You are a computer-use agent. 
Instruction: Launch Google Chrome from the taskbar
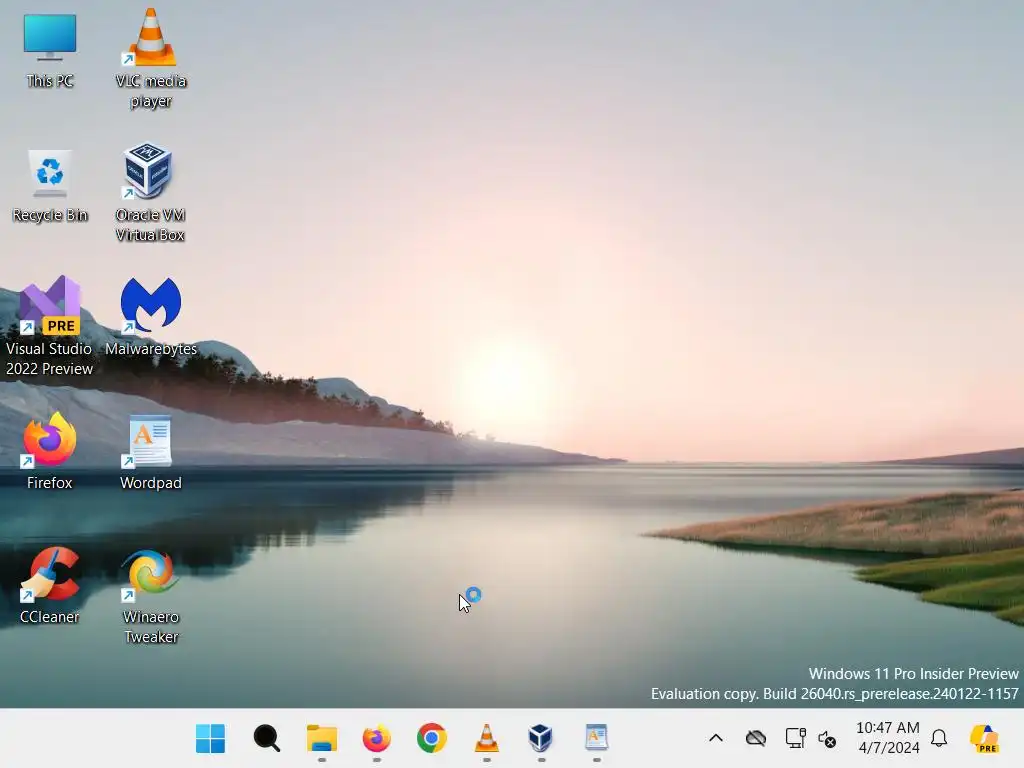[x=432, y=739]
